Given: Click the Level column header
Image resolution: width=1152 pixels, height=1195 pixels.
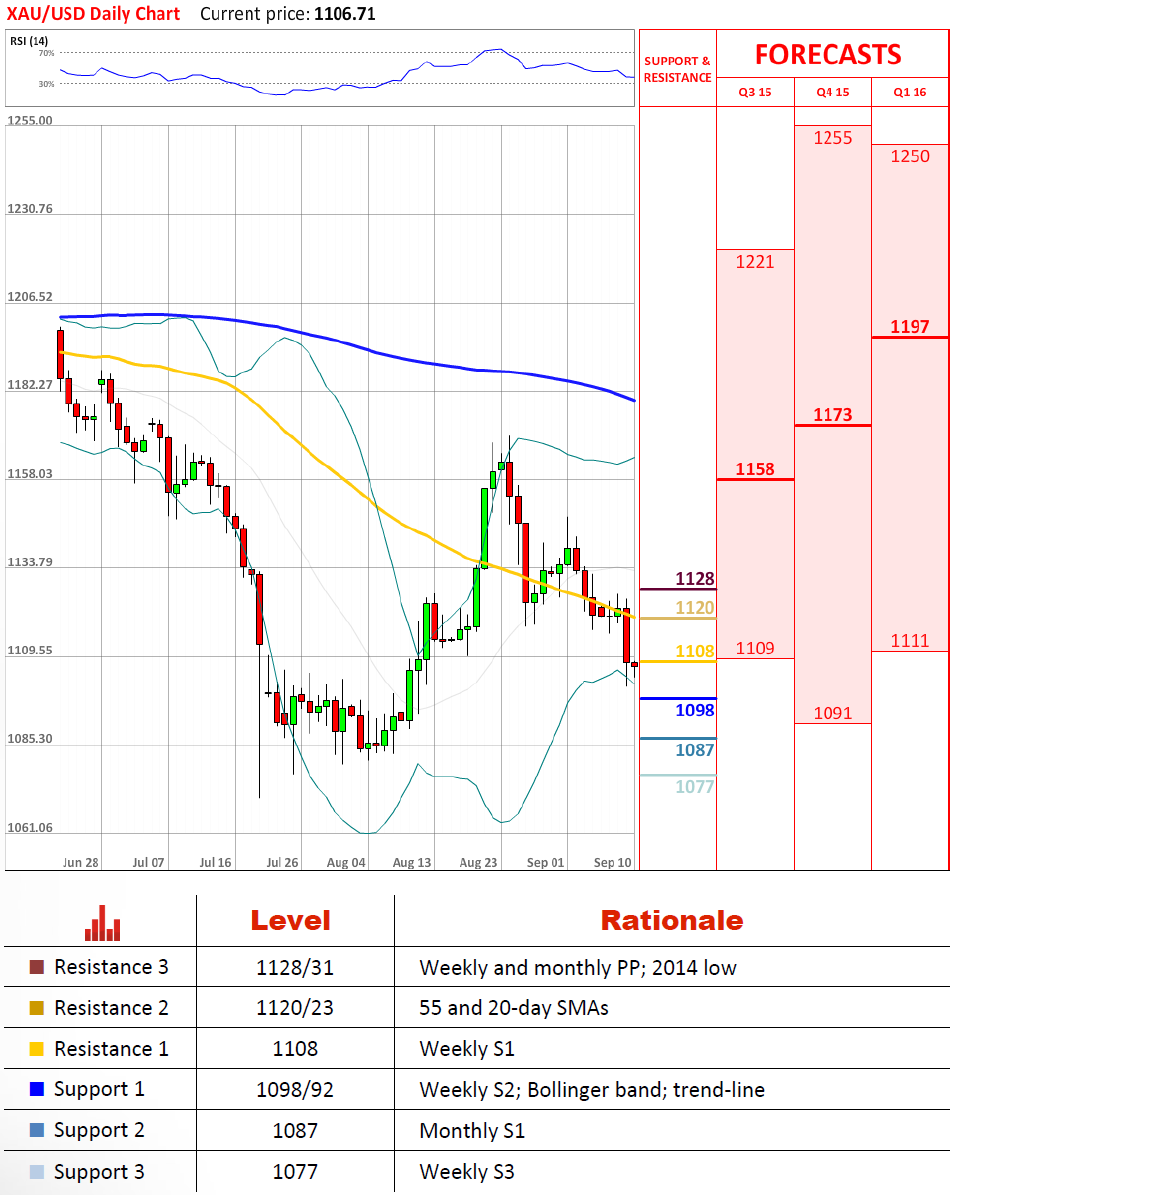Looking at the screenshot, I should [290, 921].
